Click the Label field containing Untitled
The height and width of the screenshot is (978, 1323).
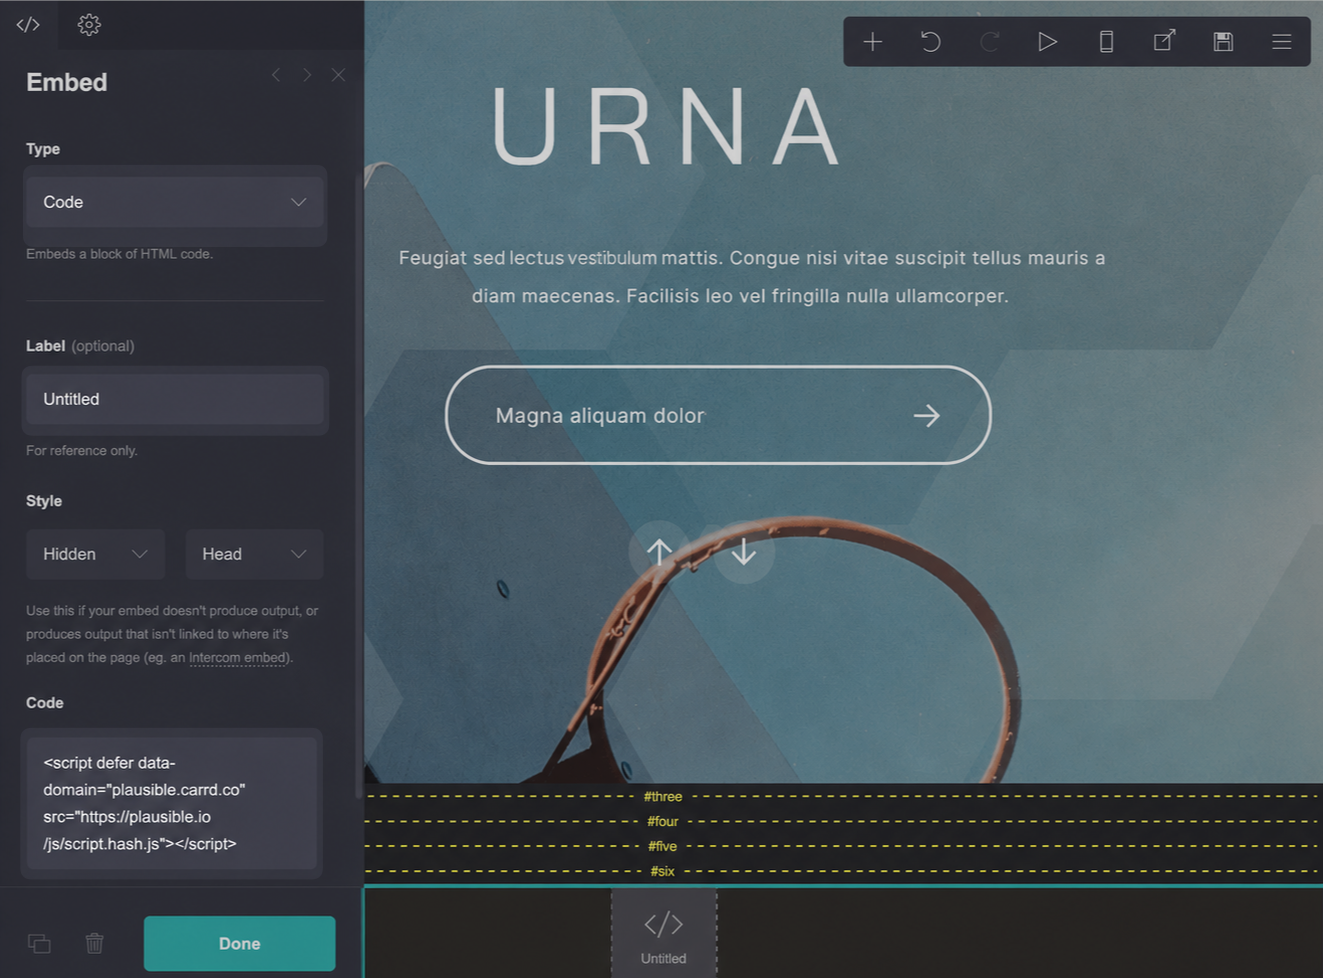[x=175, y=399]
